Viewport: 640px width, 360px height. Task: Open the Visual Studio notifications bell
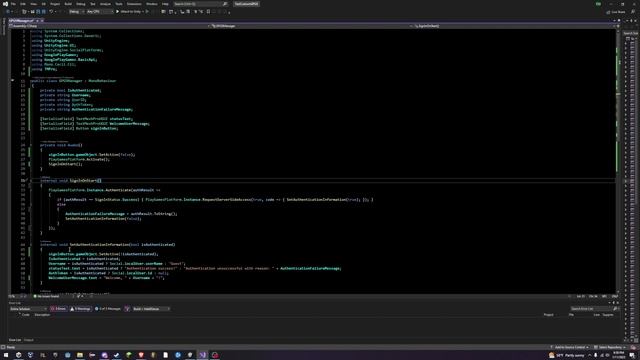tap(633, 347)
